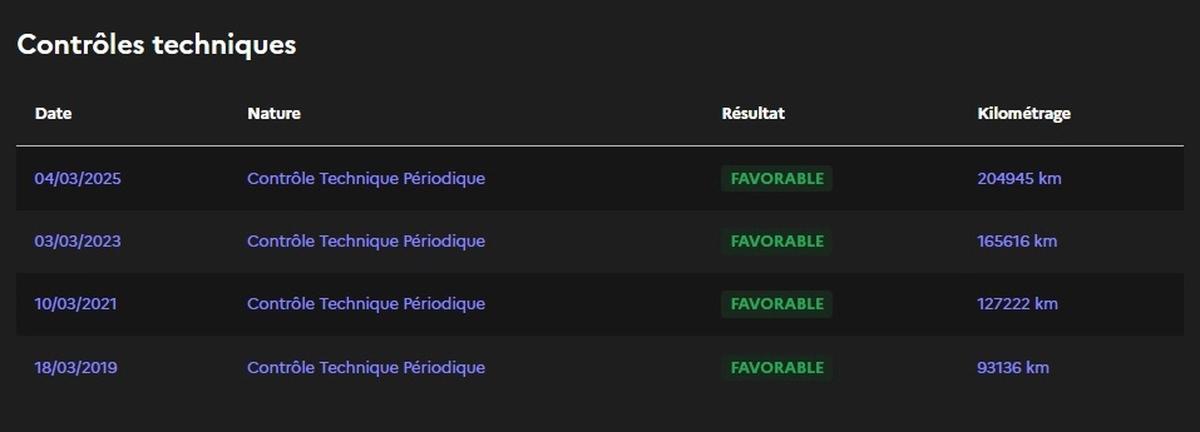
Task: Click the 93136 km mileage value
Action: click(x=1013, y=368)
